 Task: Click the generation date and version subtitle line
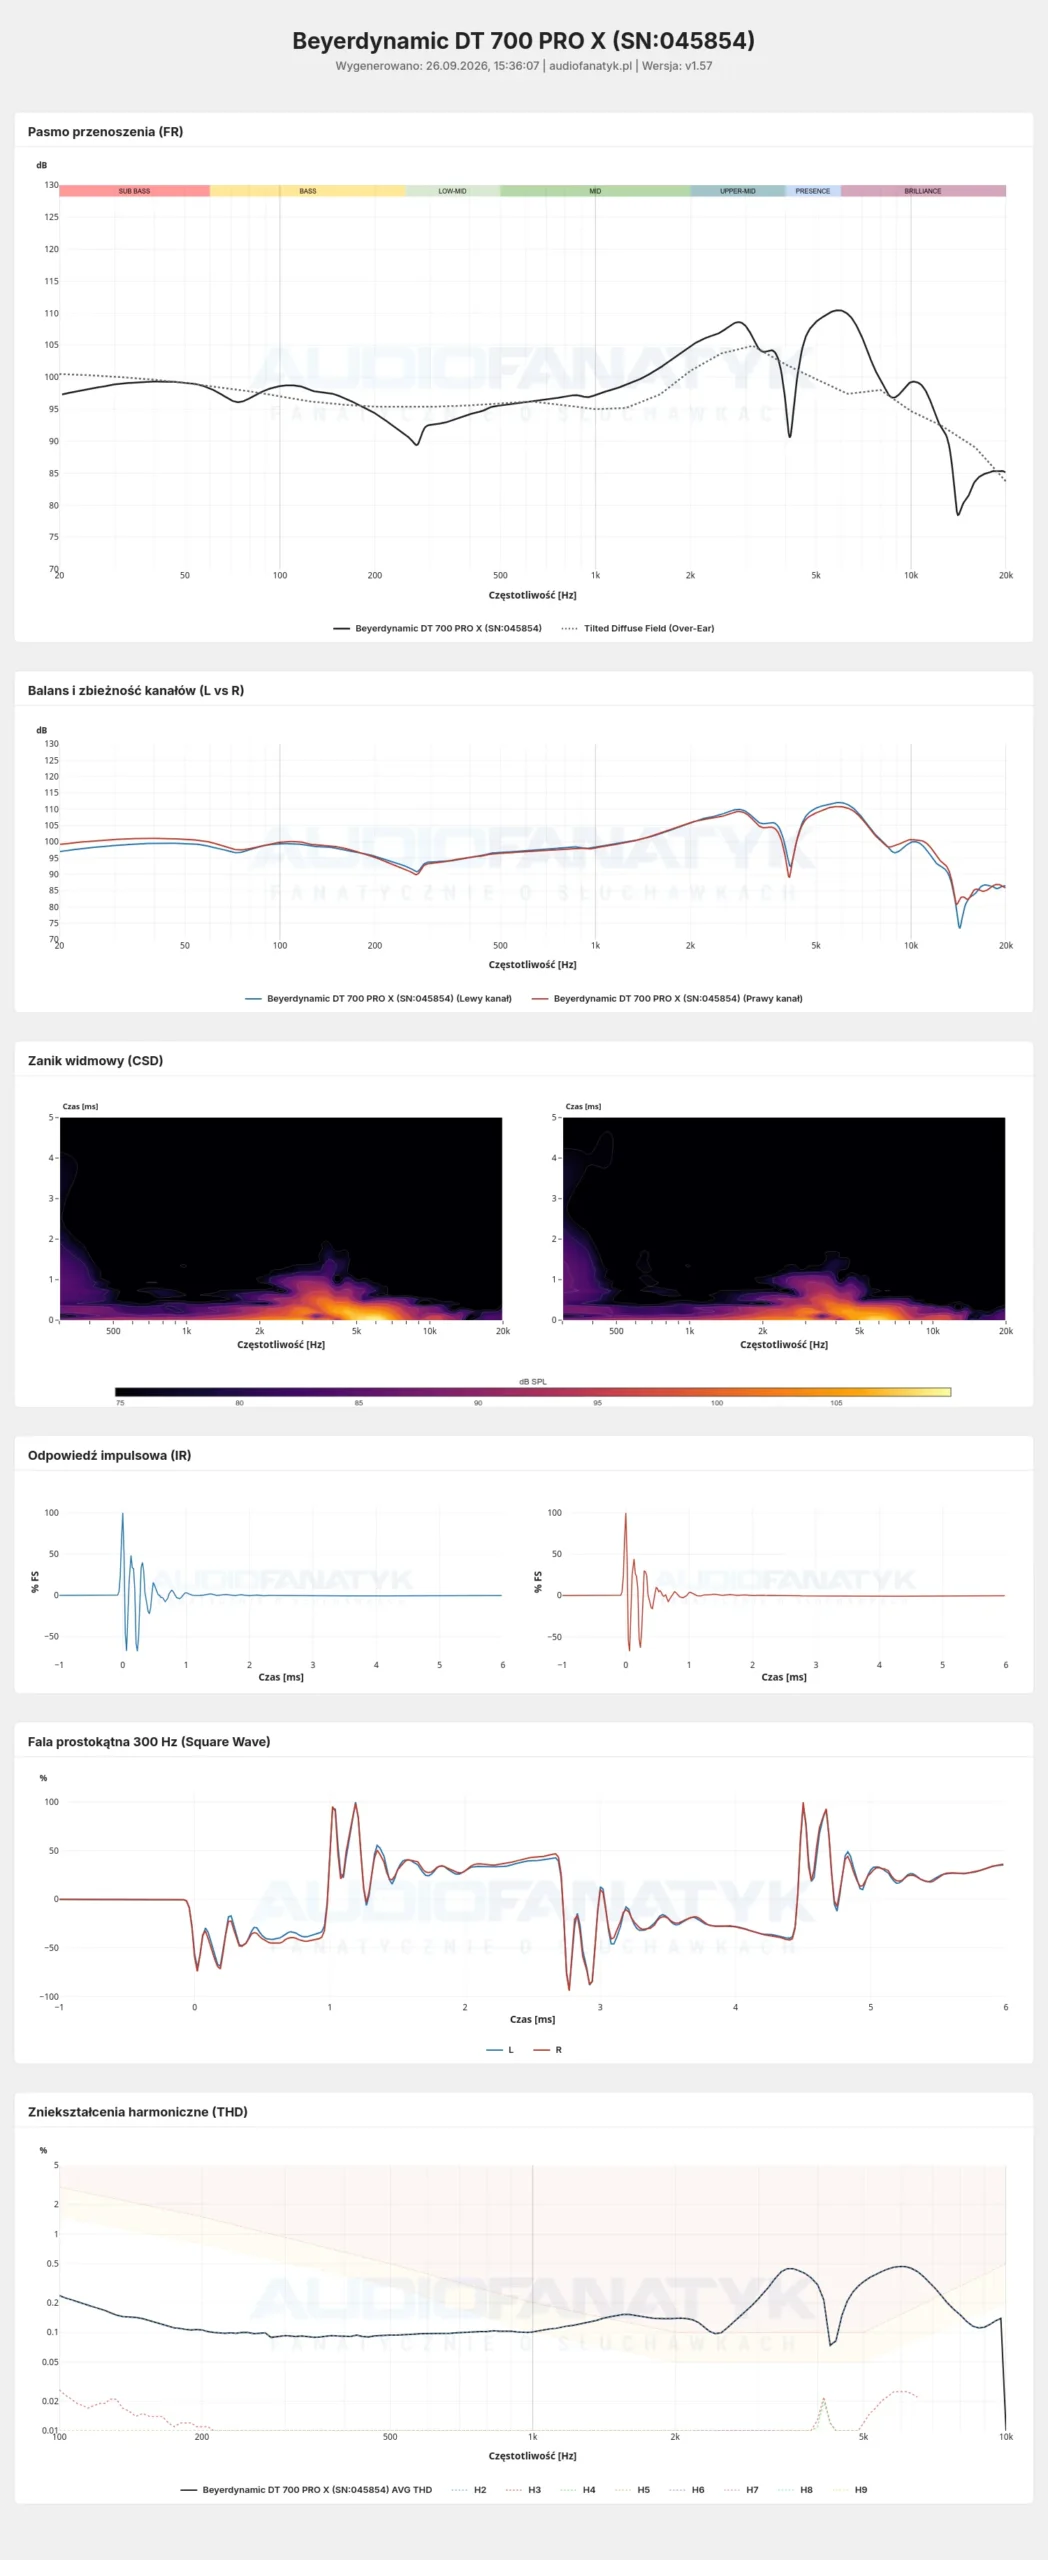(523, 66)
